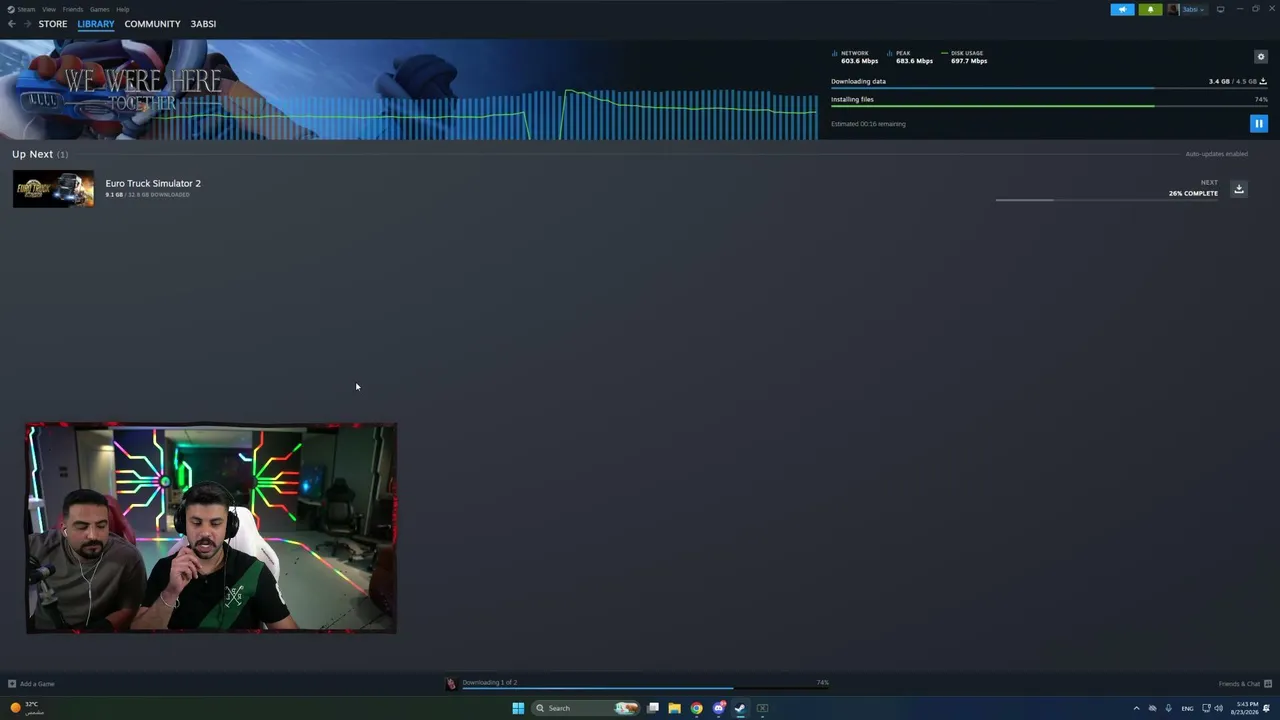Show hidden system tray icons
Viewport: 1280px width, 720px height.
pyautogui.click(x=1136, y=708)
